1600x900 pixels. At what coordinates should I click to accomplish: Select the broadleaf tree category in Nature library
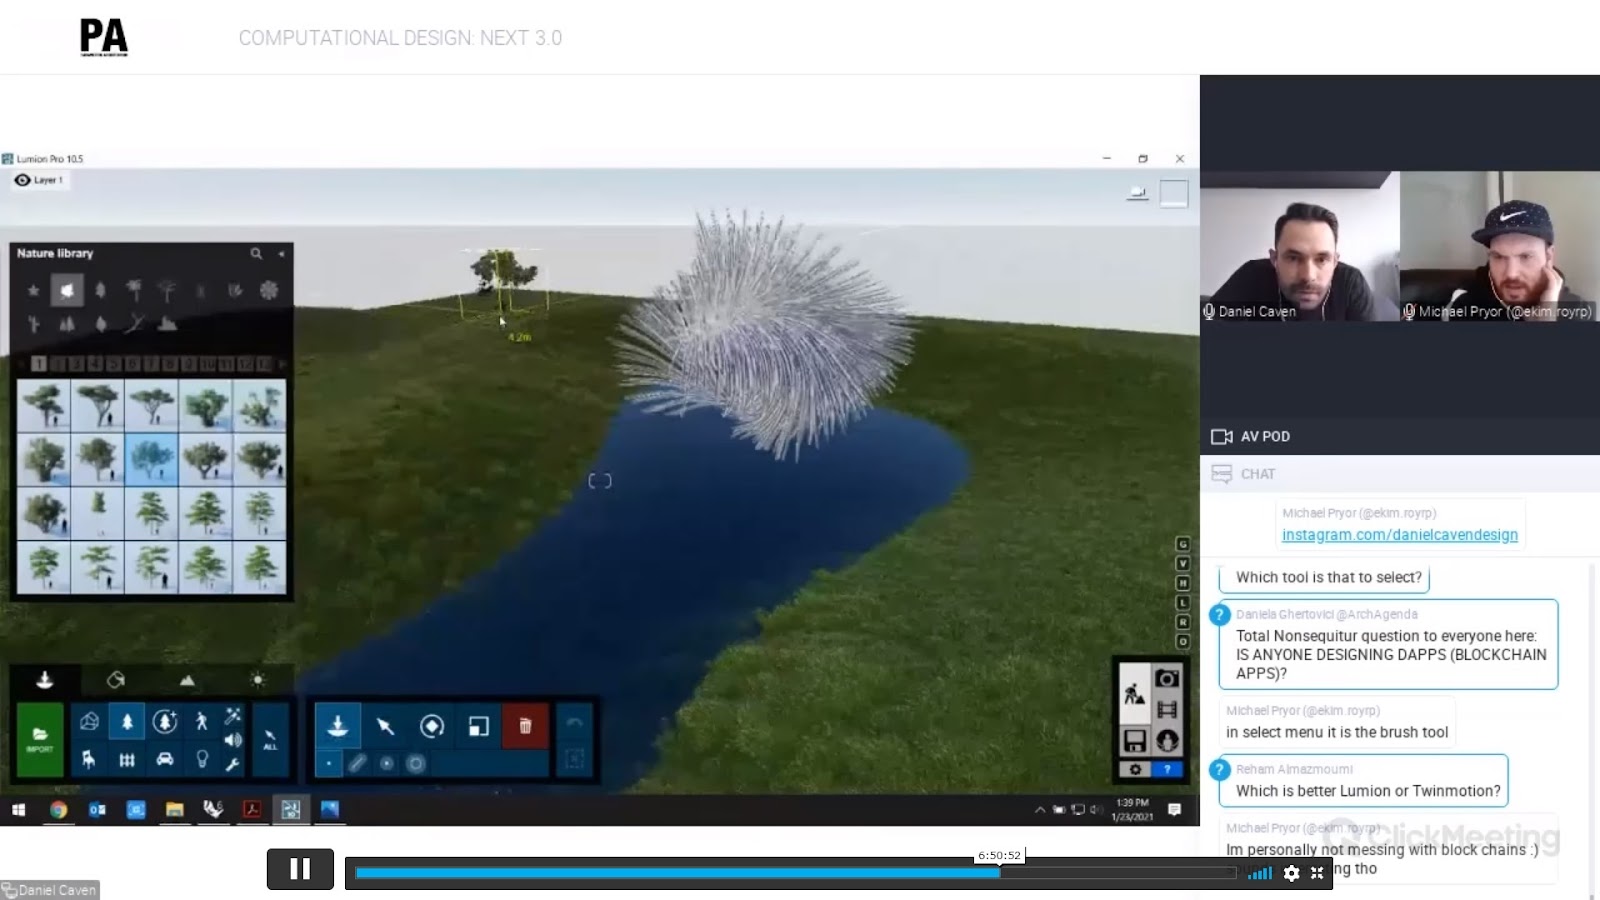[x=66, y=290]
